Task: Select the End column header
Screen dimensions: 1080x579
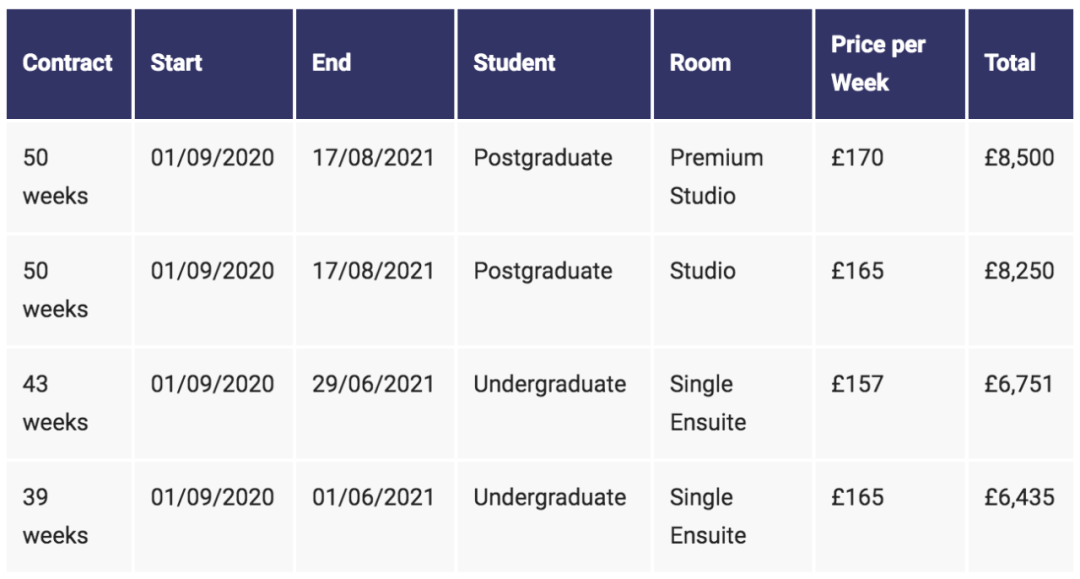Action: click(375, 64)
